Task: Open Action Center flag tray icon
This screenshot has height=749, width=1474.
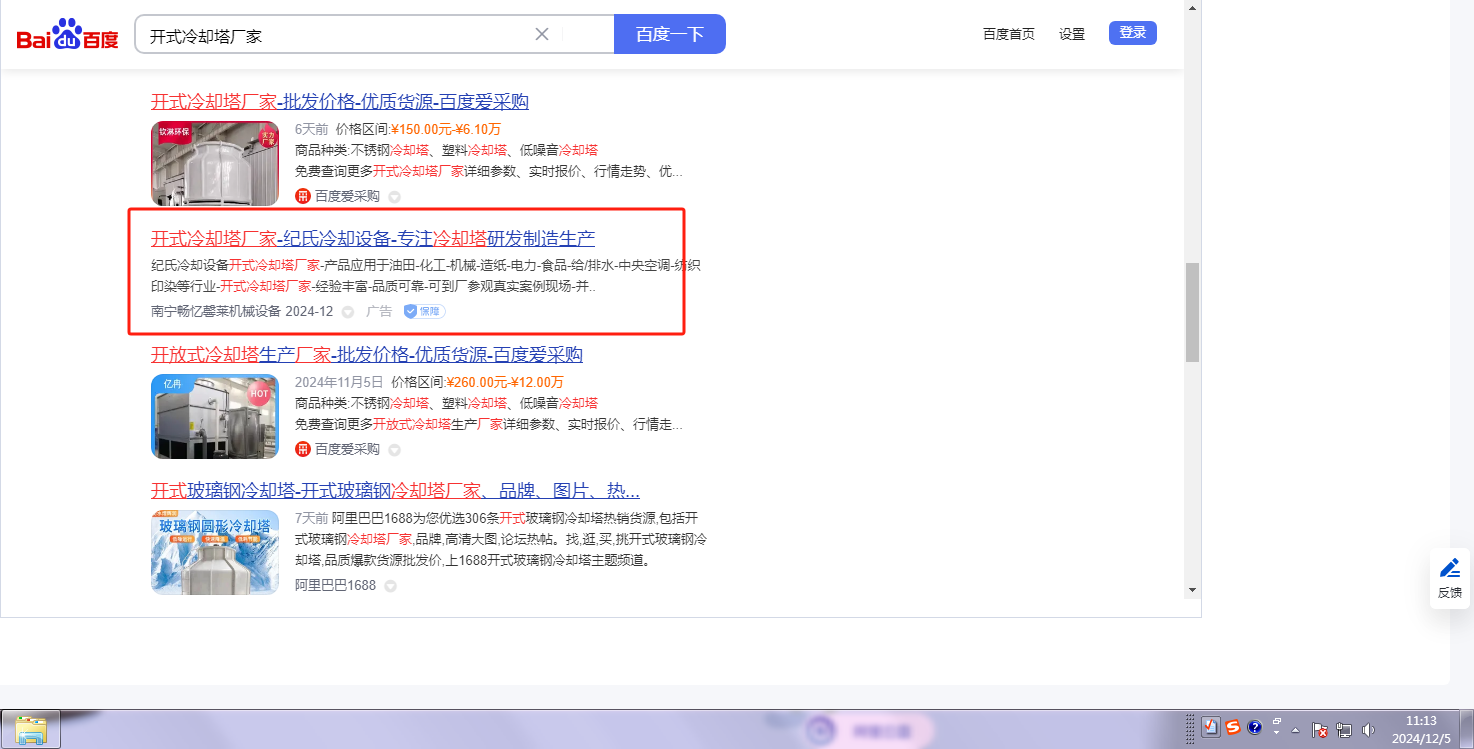Action: pos(1319,730)
